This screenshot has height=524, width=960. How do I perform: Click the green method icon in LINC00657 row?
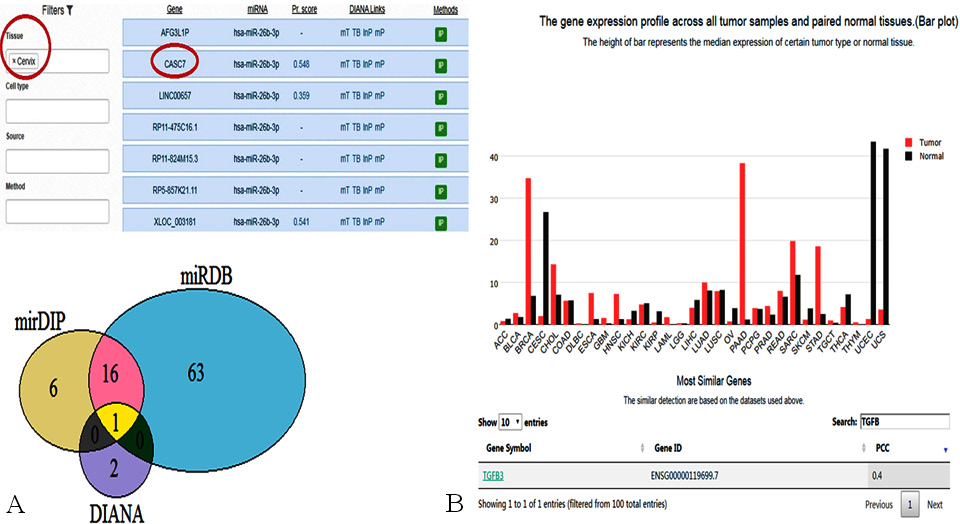[441, 97]
